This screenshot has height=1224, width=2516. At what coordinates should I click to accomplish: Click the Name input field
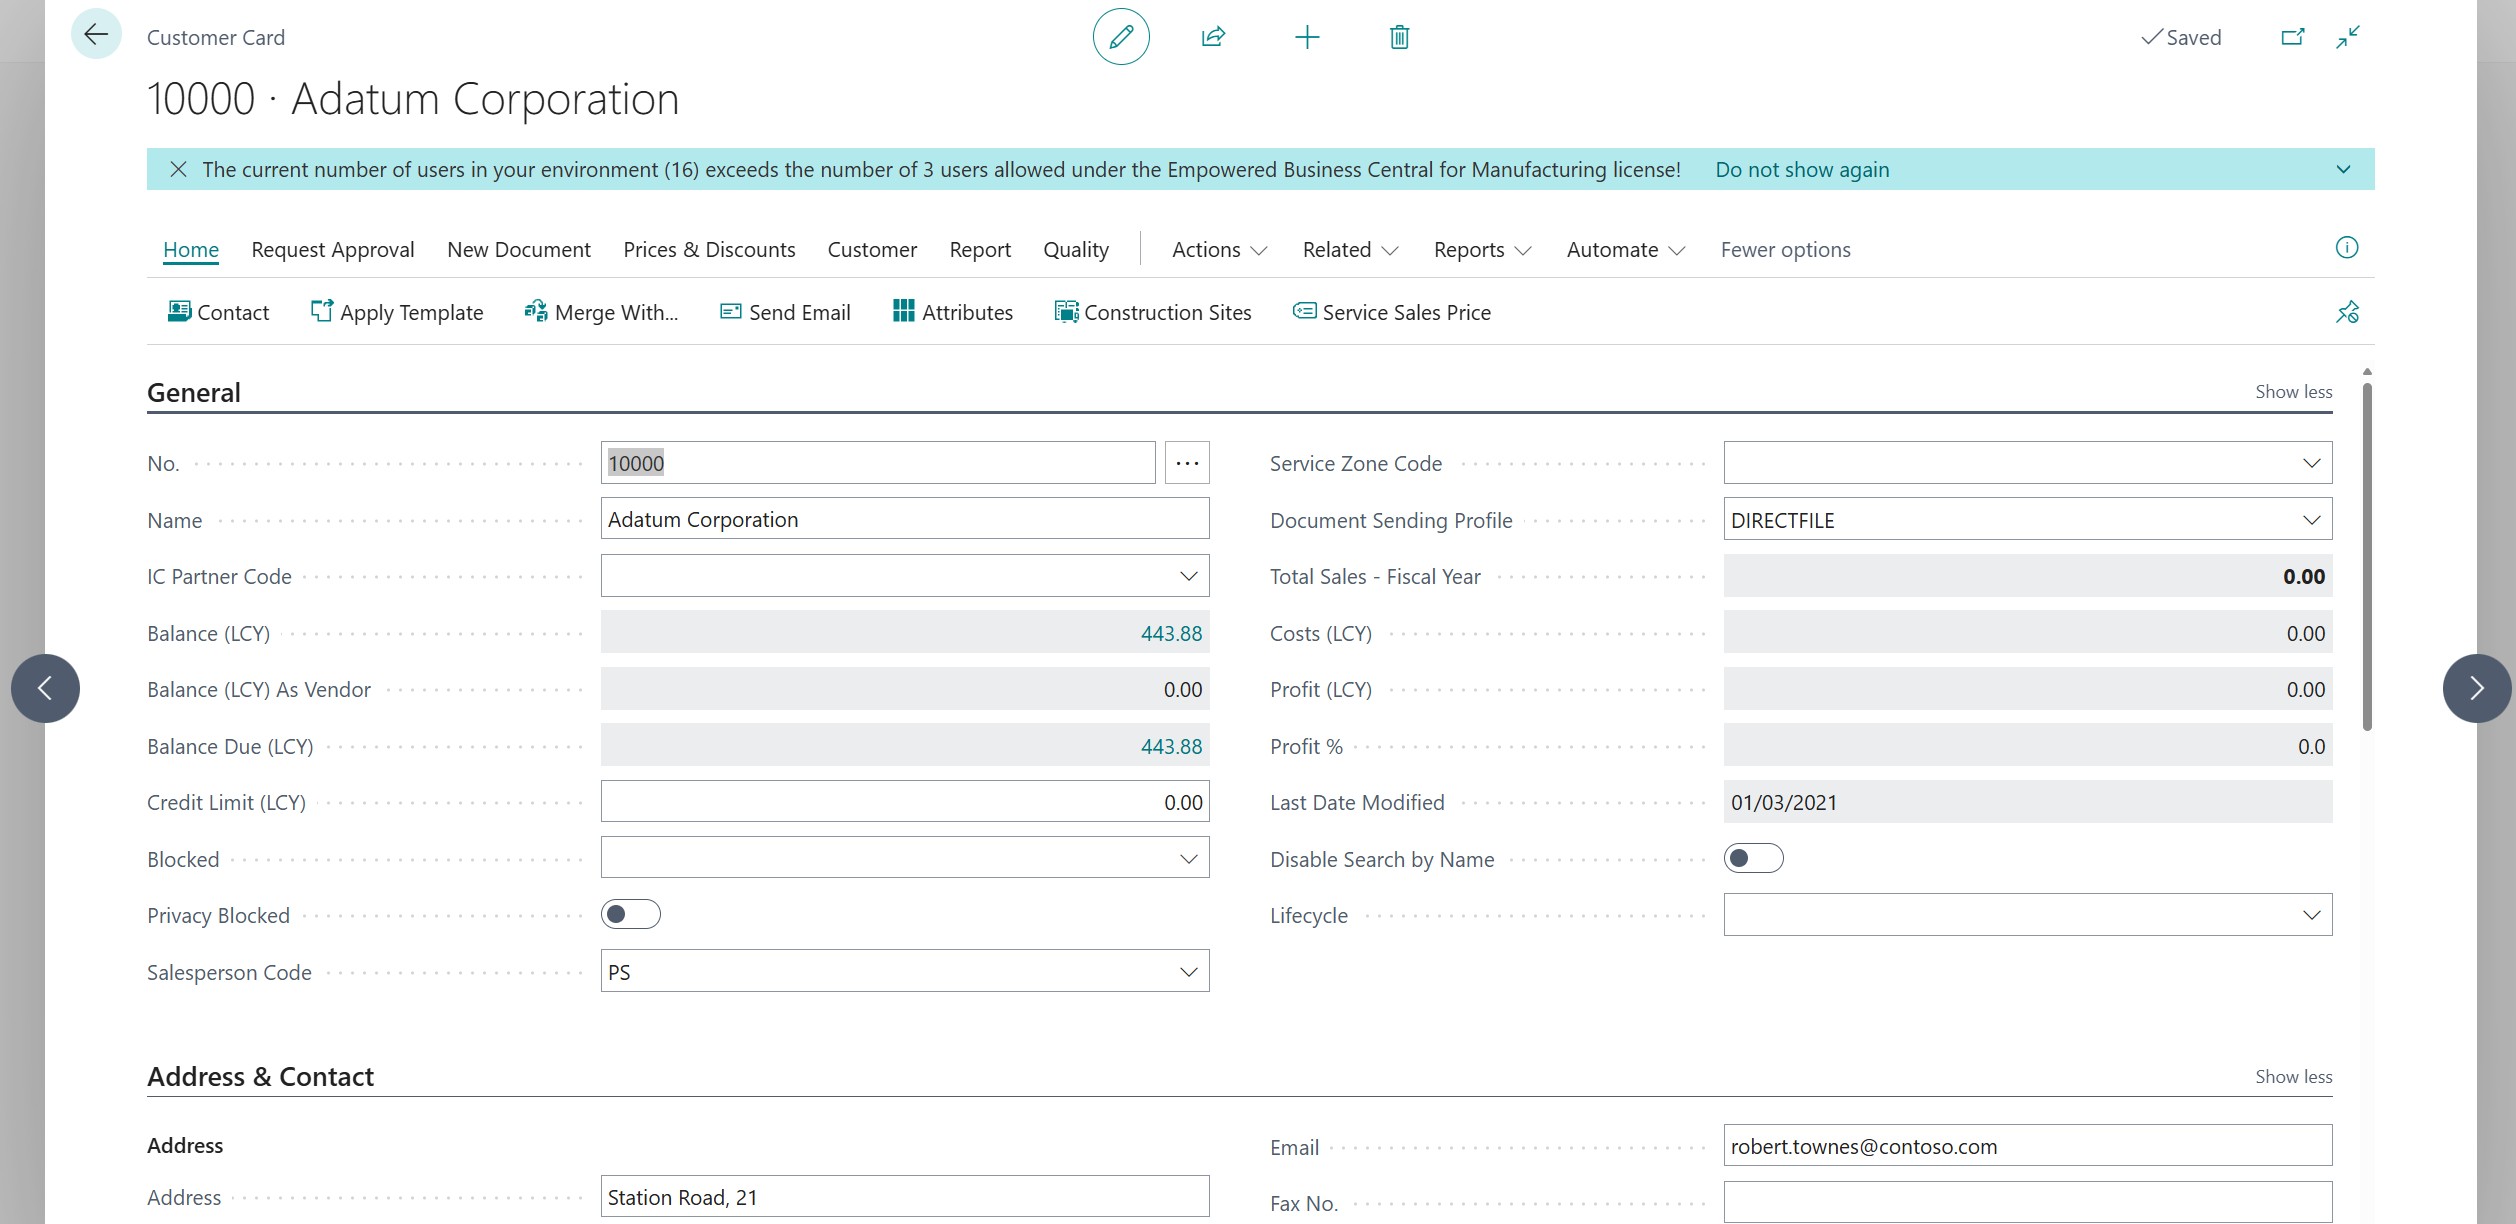(905, 519)
